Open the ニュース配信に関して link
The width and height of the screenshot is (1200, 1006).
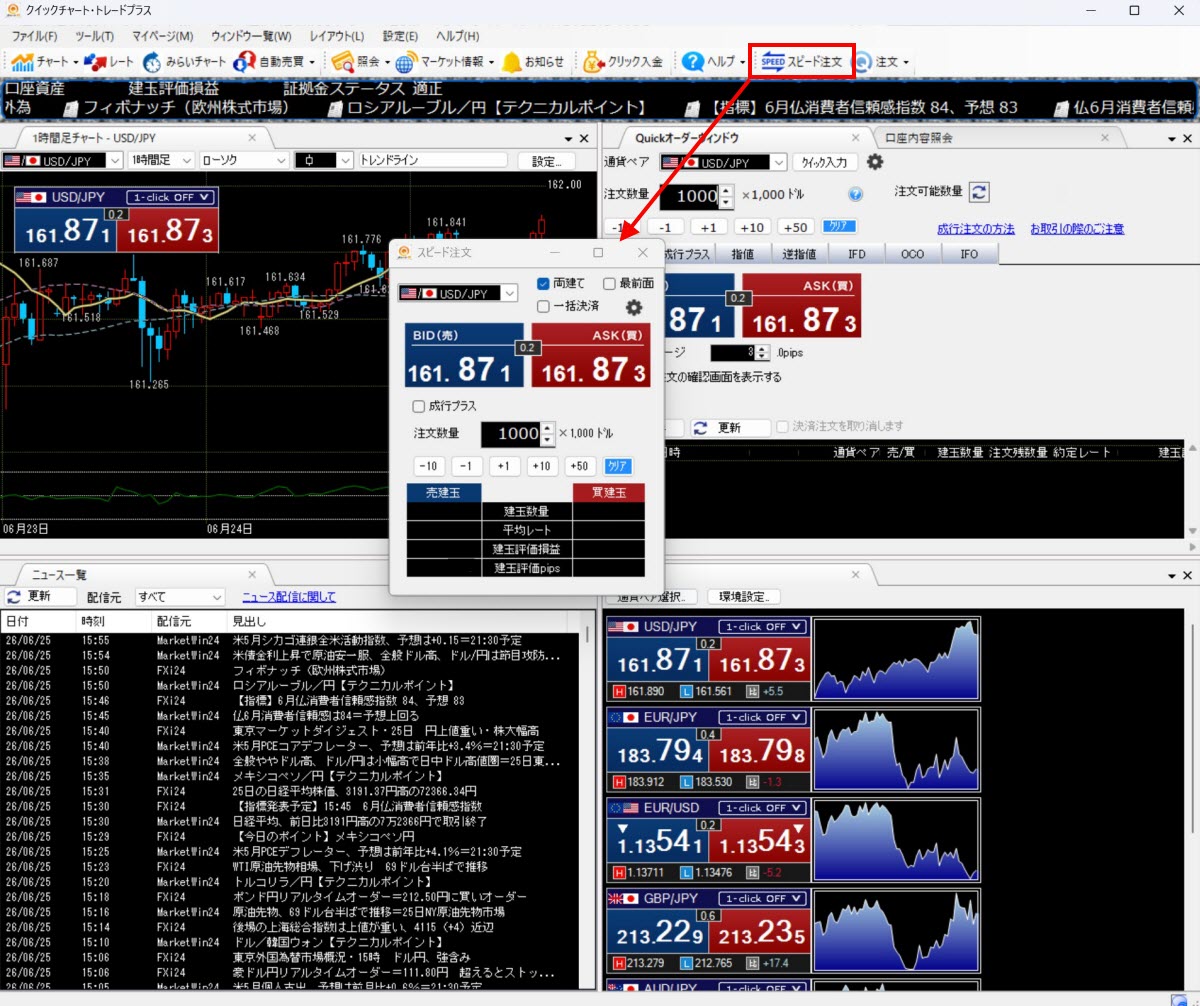289,597
